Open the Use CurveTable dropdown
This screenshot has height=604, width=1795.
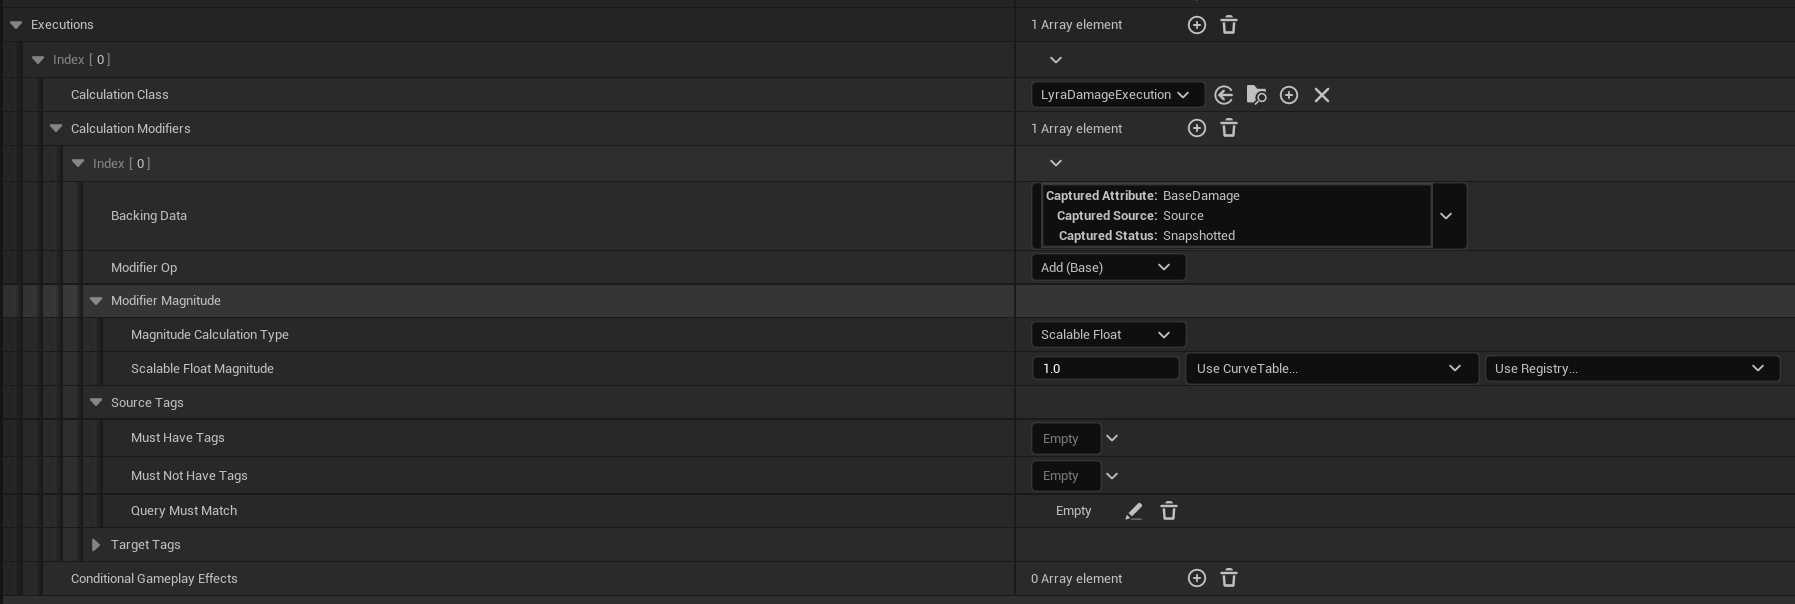(x=1330, y=368)
